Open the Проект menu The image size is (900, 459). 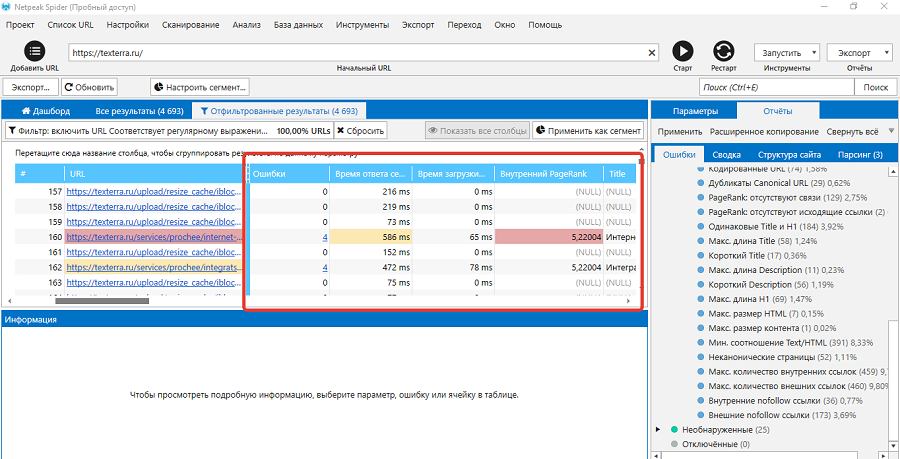20,25
